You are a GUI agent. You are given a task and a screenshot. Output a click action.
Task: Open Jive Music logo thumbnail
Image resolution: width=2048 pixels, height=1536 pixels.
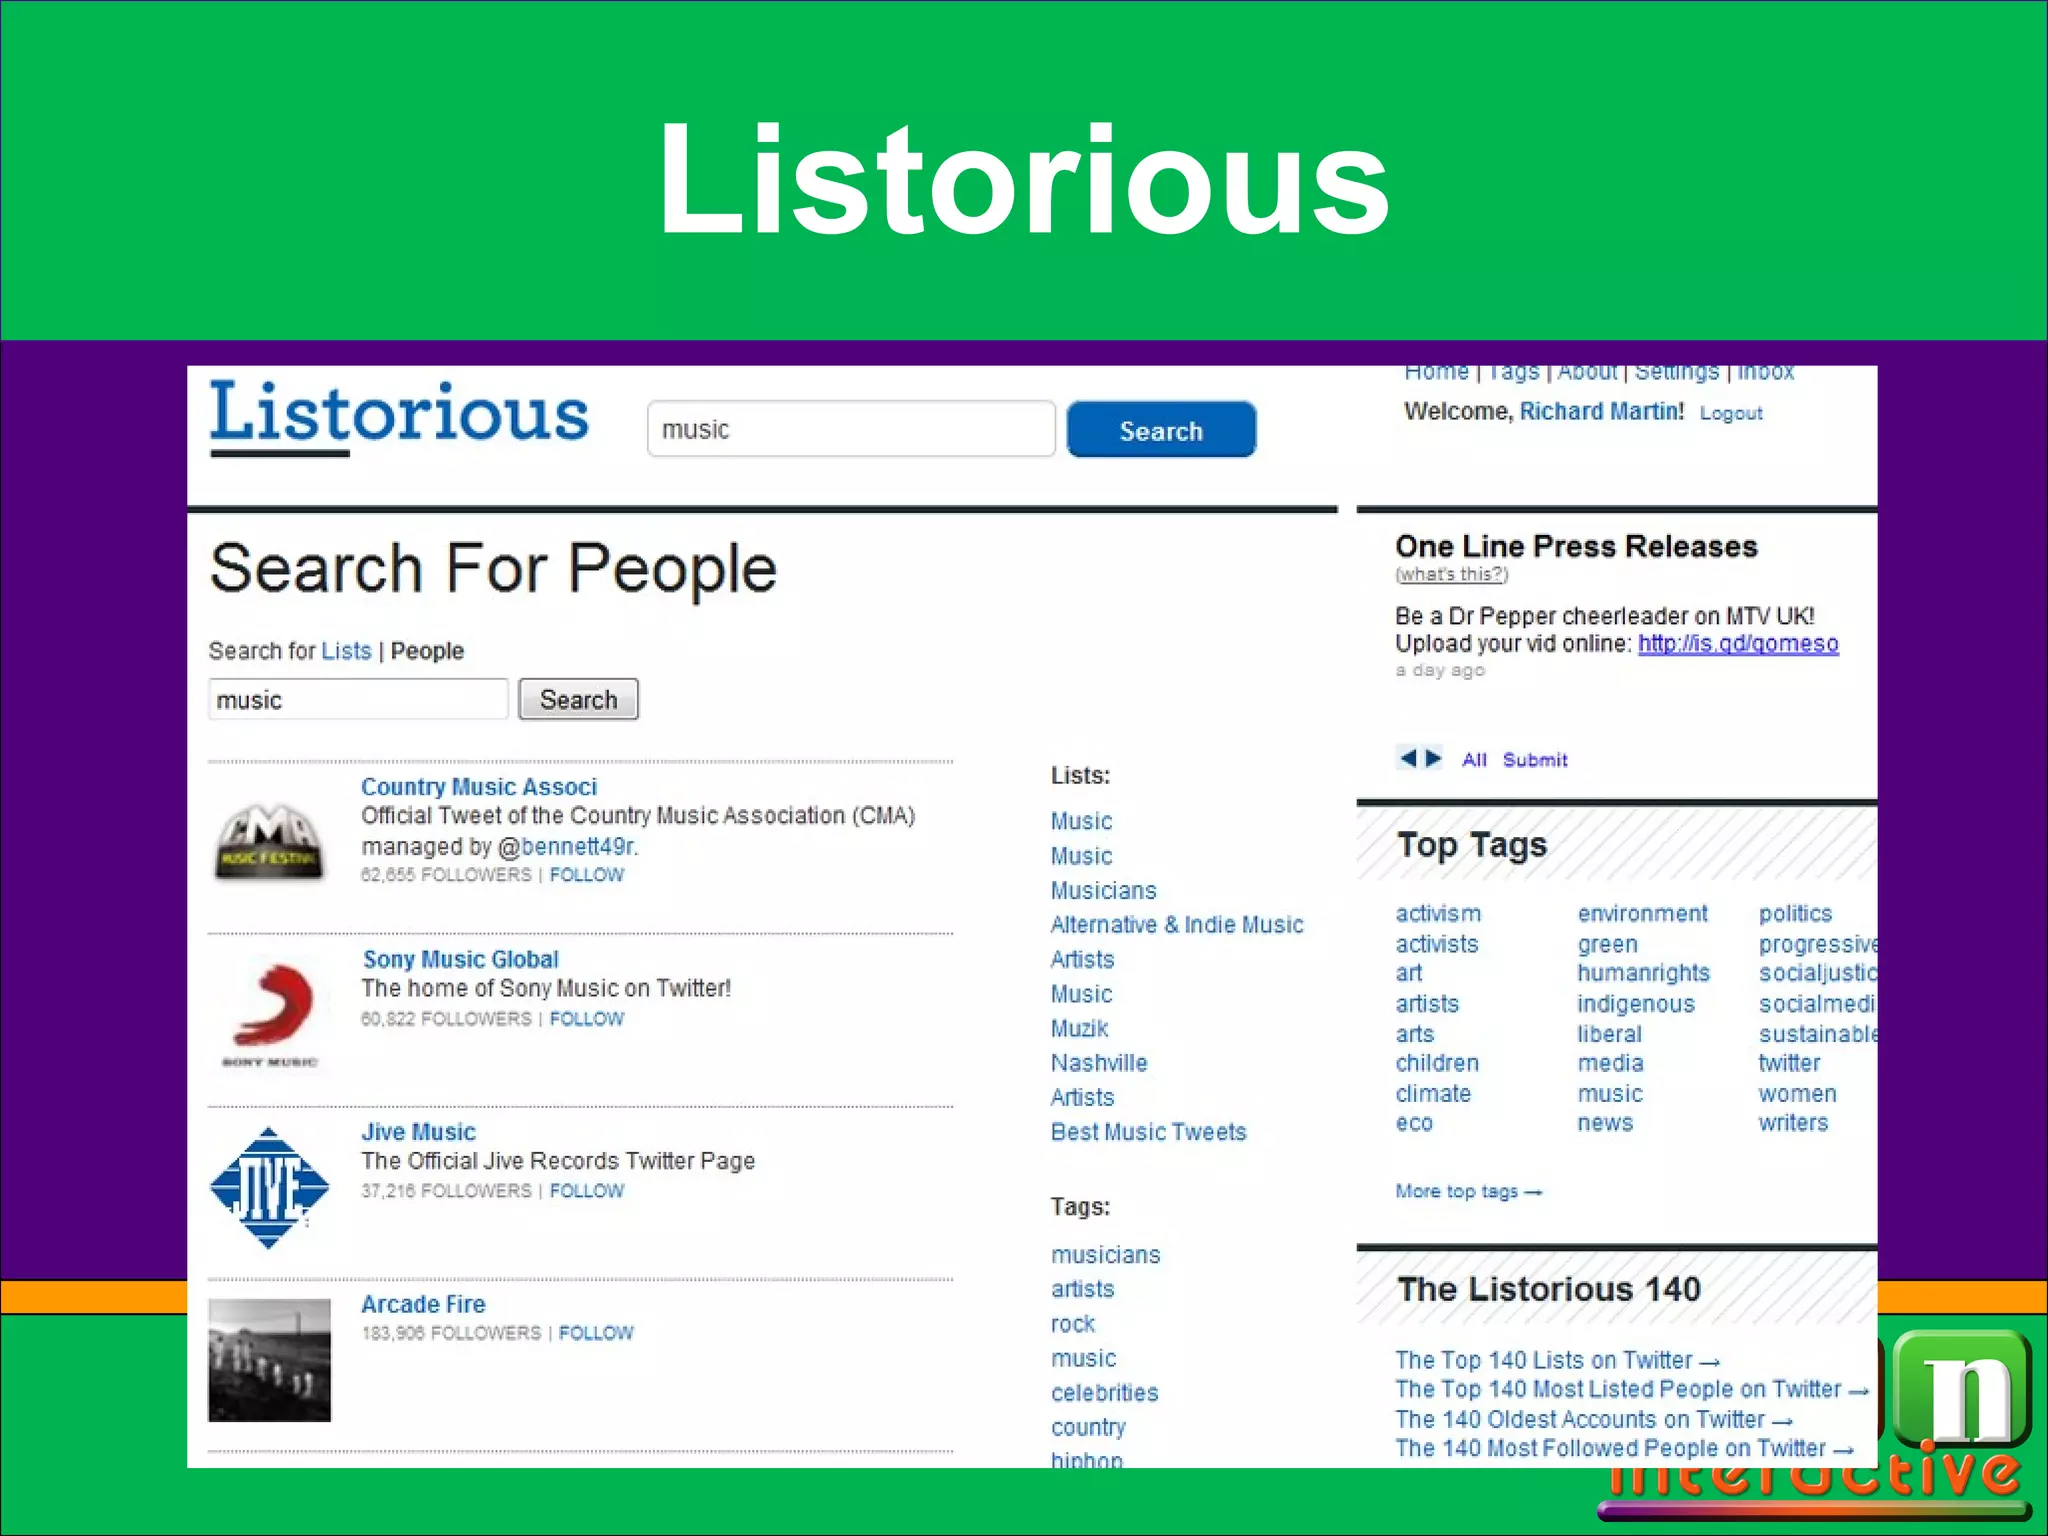tap(269, 1188)
